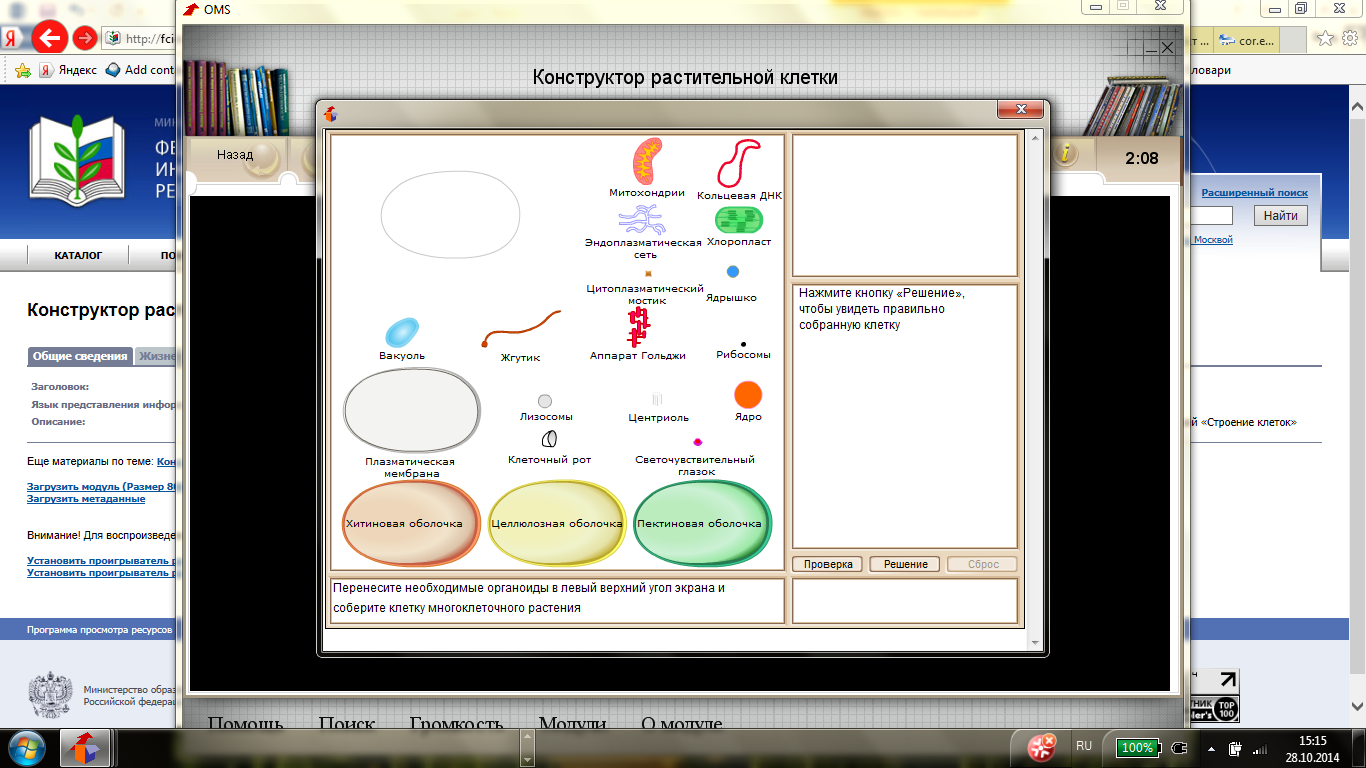Open the Расширенный поиск link
This screenshot has height=768, width=1366.
[x=1254, y=192]
